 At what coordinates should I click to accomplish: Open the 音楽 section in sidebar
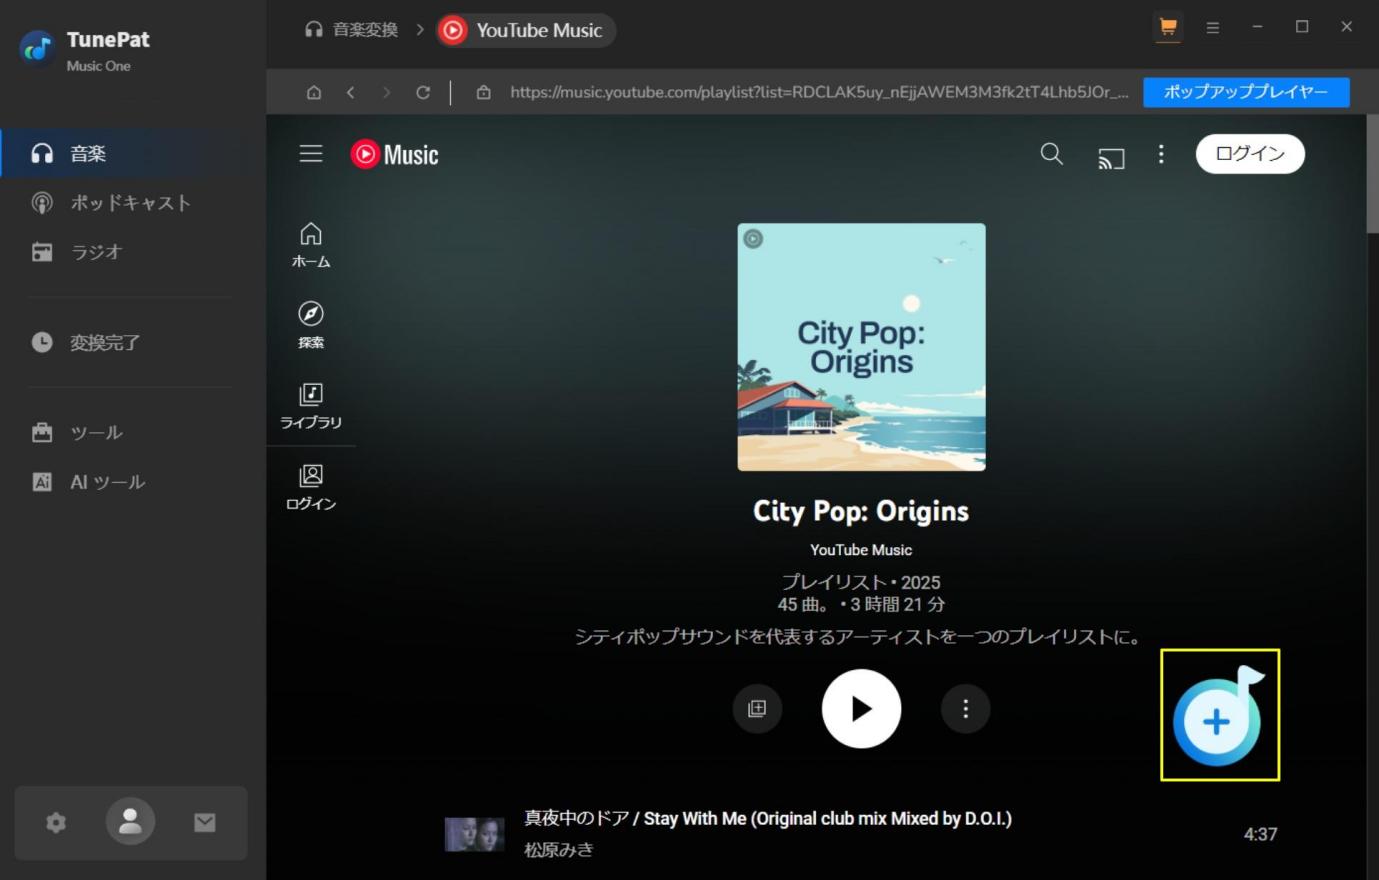click(133, 153)
